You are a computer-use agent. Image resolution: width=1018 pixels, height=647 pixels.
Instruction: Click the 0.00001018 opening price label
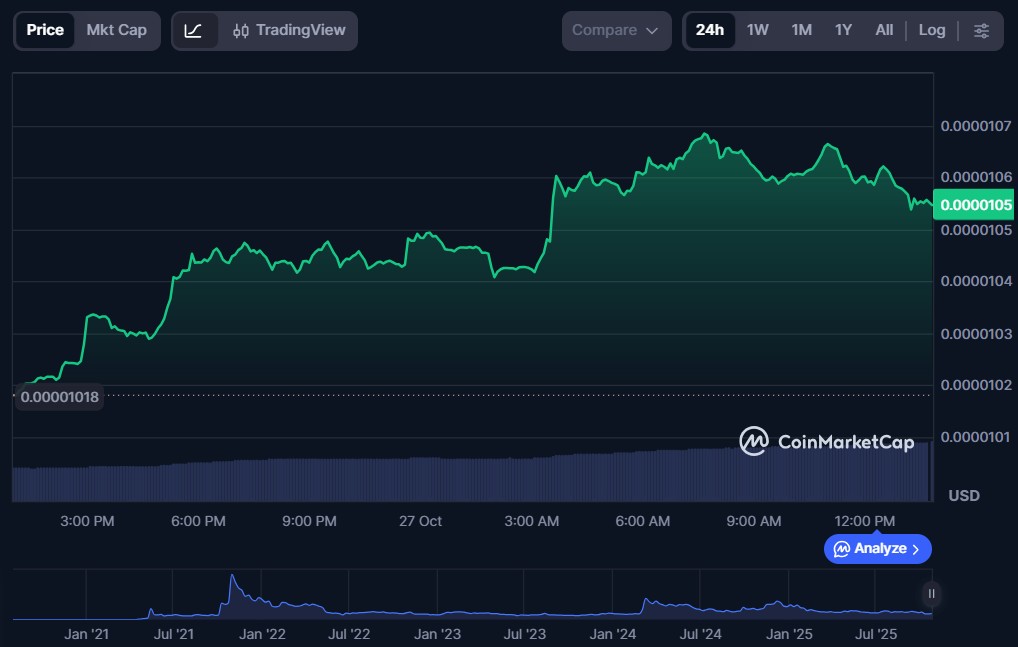click(x=60, y=397)
